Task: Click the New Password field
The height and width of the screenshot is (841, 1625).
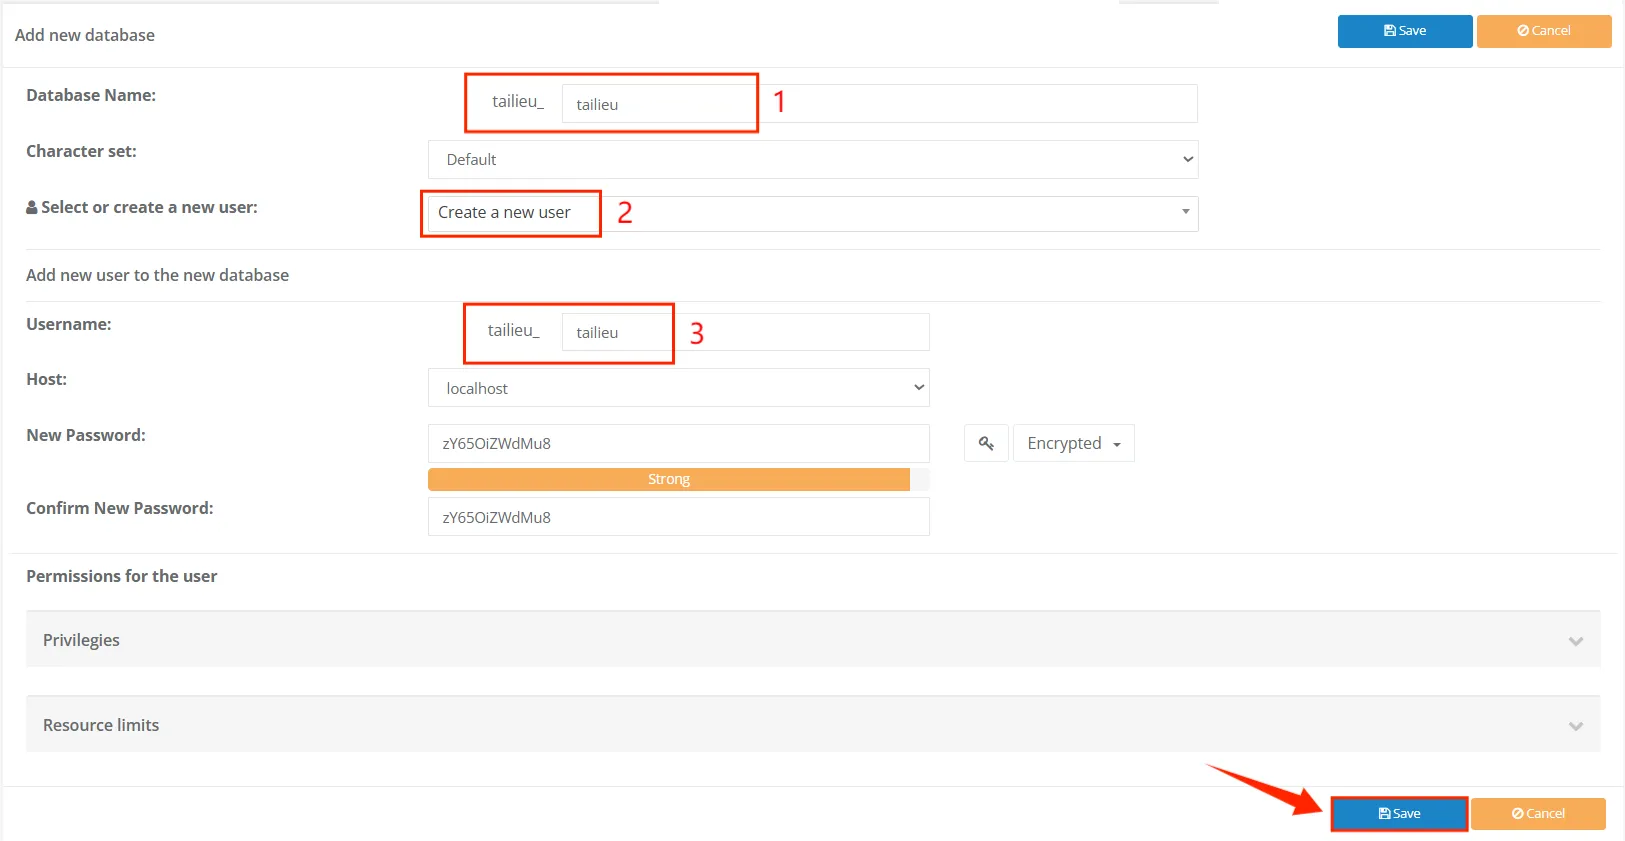Action: coord(679,443)
